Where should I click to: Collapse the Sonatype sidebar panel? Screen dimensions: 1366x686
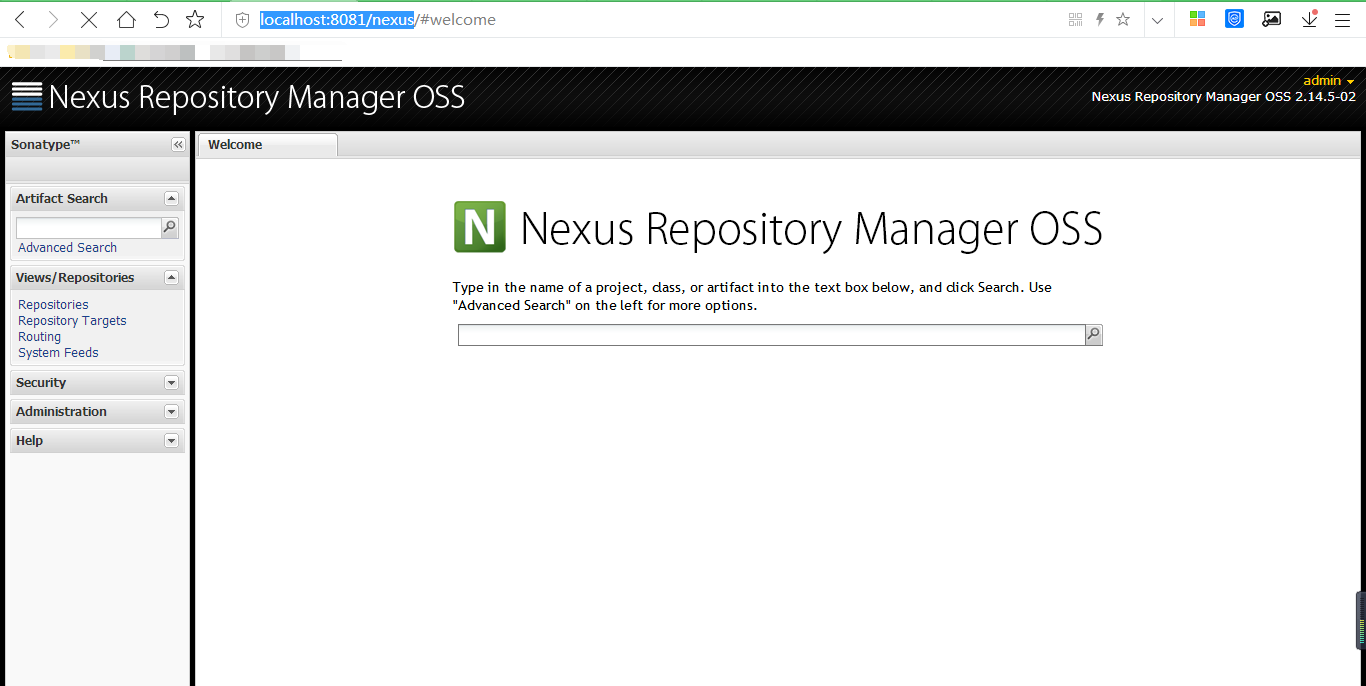(x=178, y=145)
